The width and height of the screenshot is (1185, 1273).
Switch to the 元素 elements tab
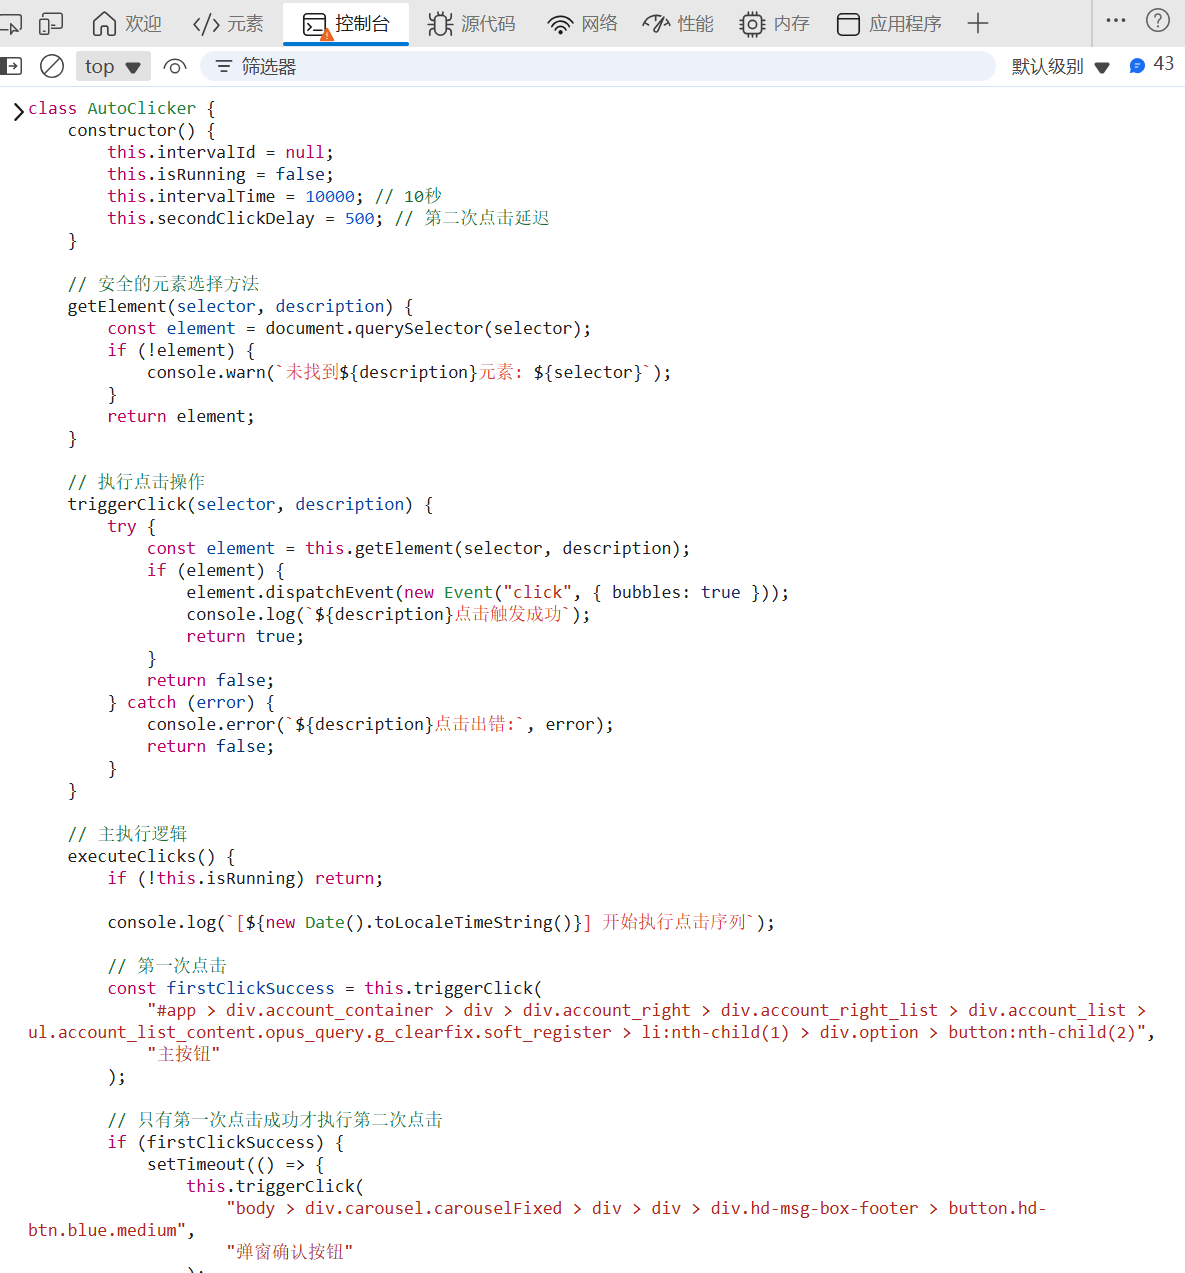pyautogui.click(x=228, y=23)
